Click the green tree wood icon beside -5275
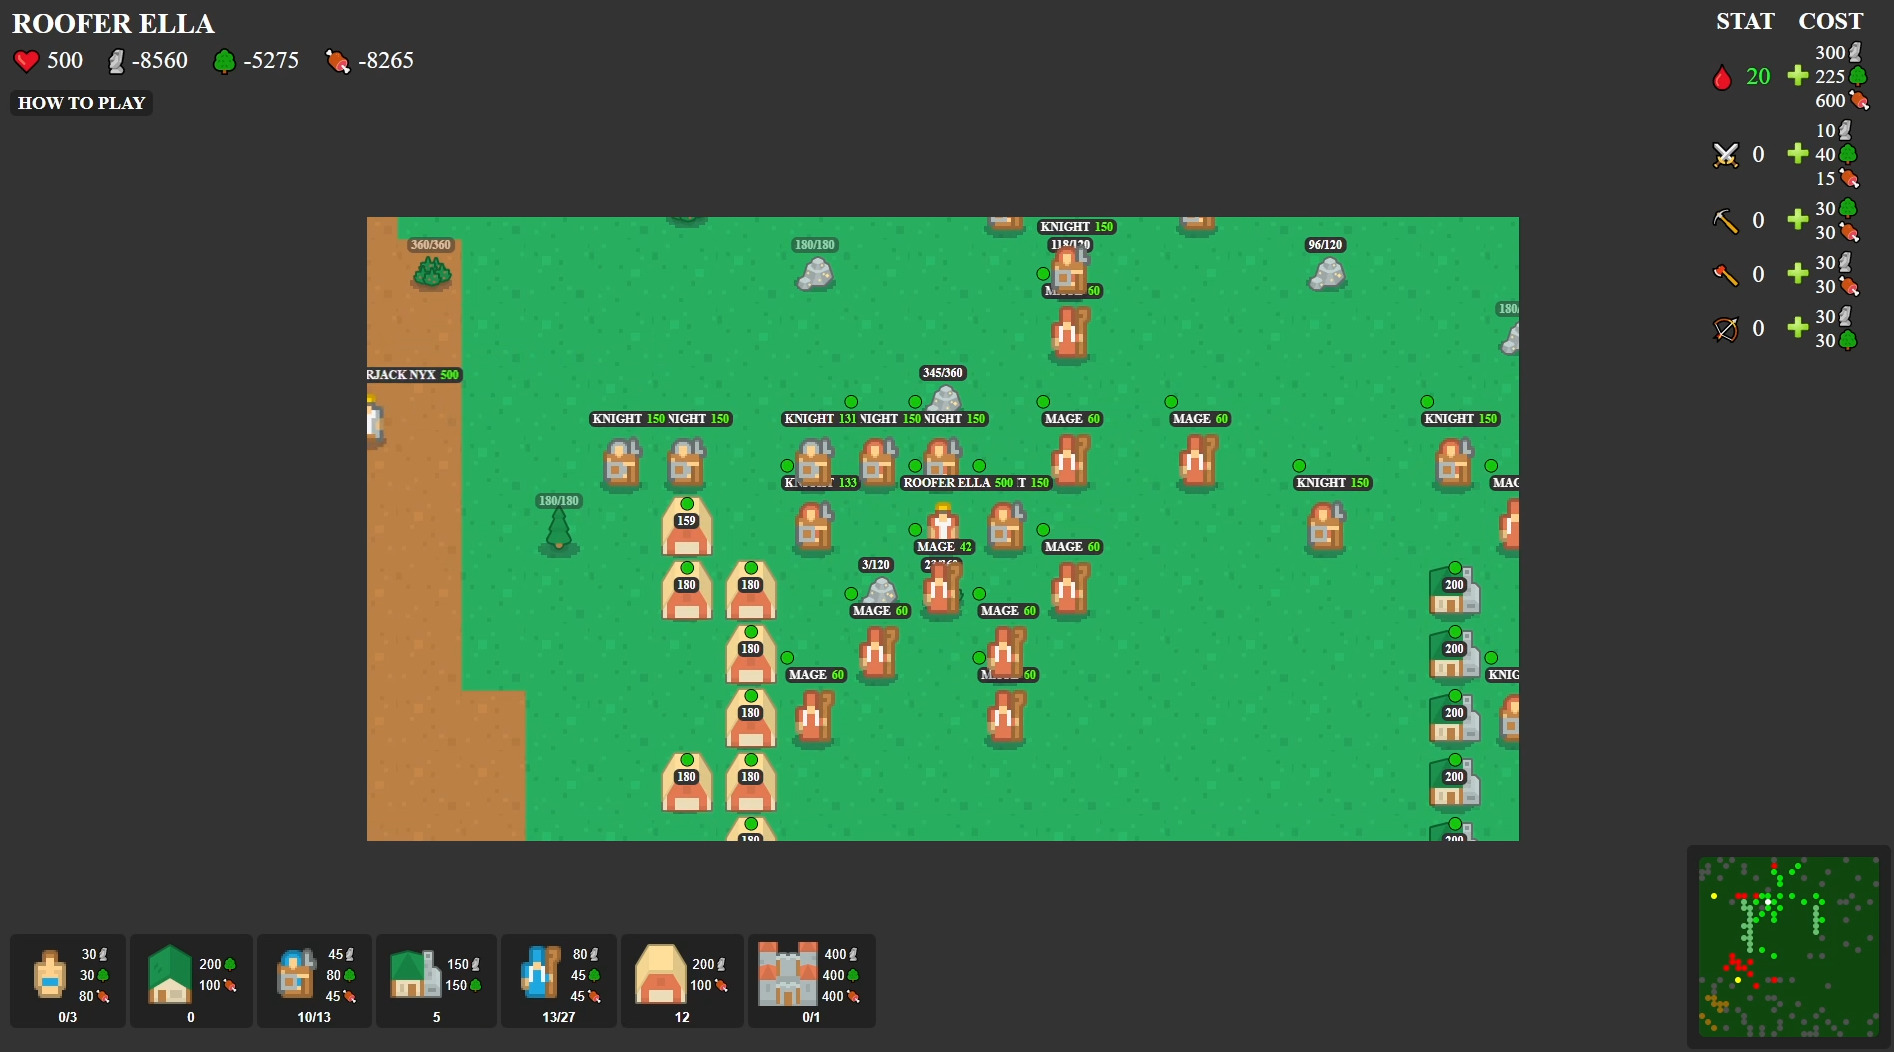The image size is (1894, 1052). click(224, 61)
